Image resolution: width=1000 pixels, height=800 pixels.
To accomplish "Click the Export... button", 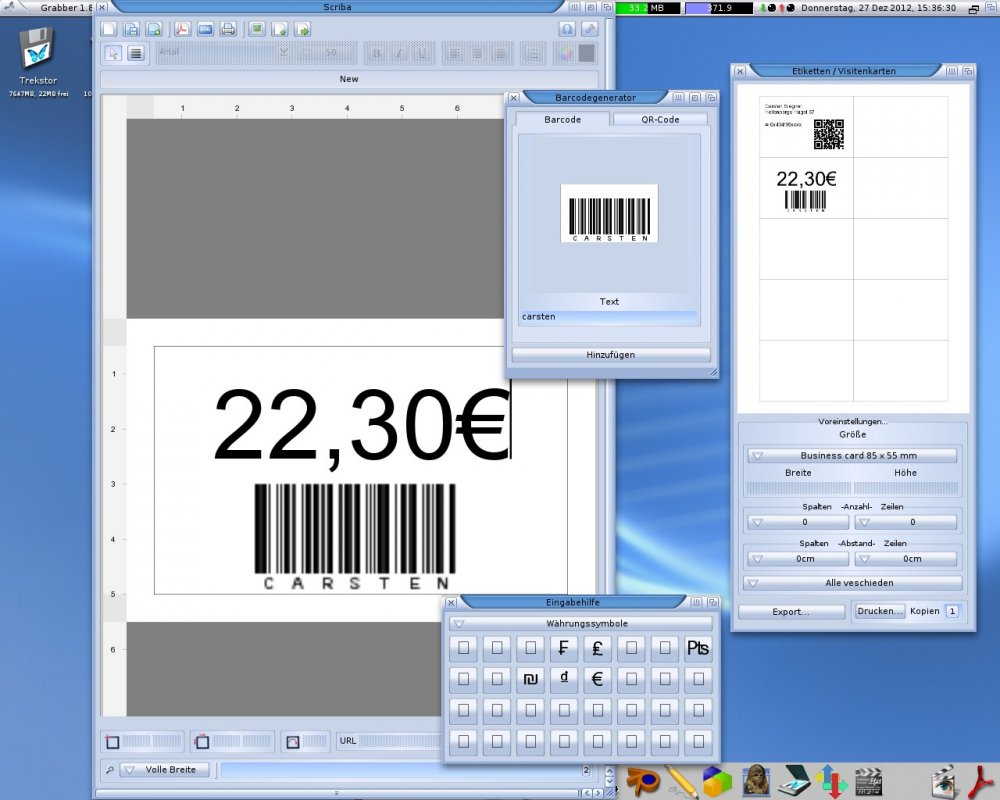I will point(791,612).
